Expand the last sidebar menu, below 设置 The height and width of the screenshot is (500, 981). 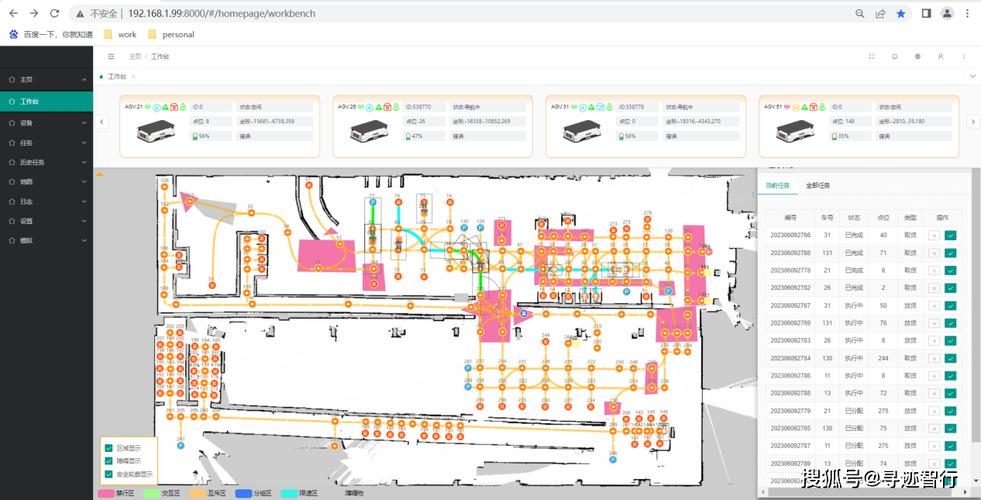pos(46,240)
